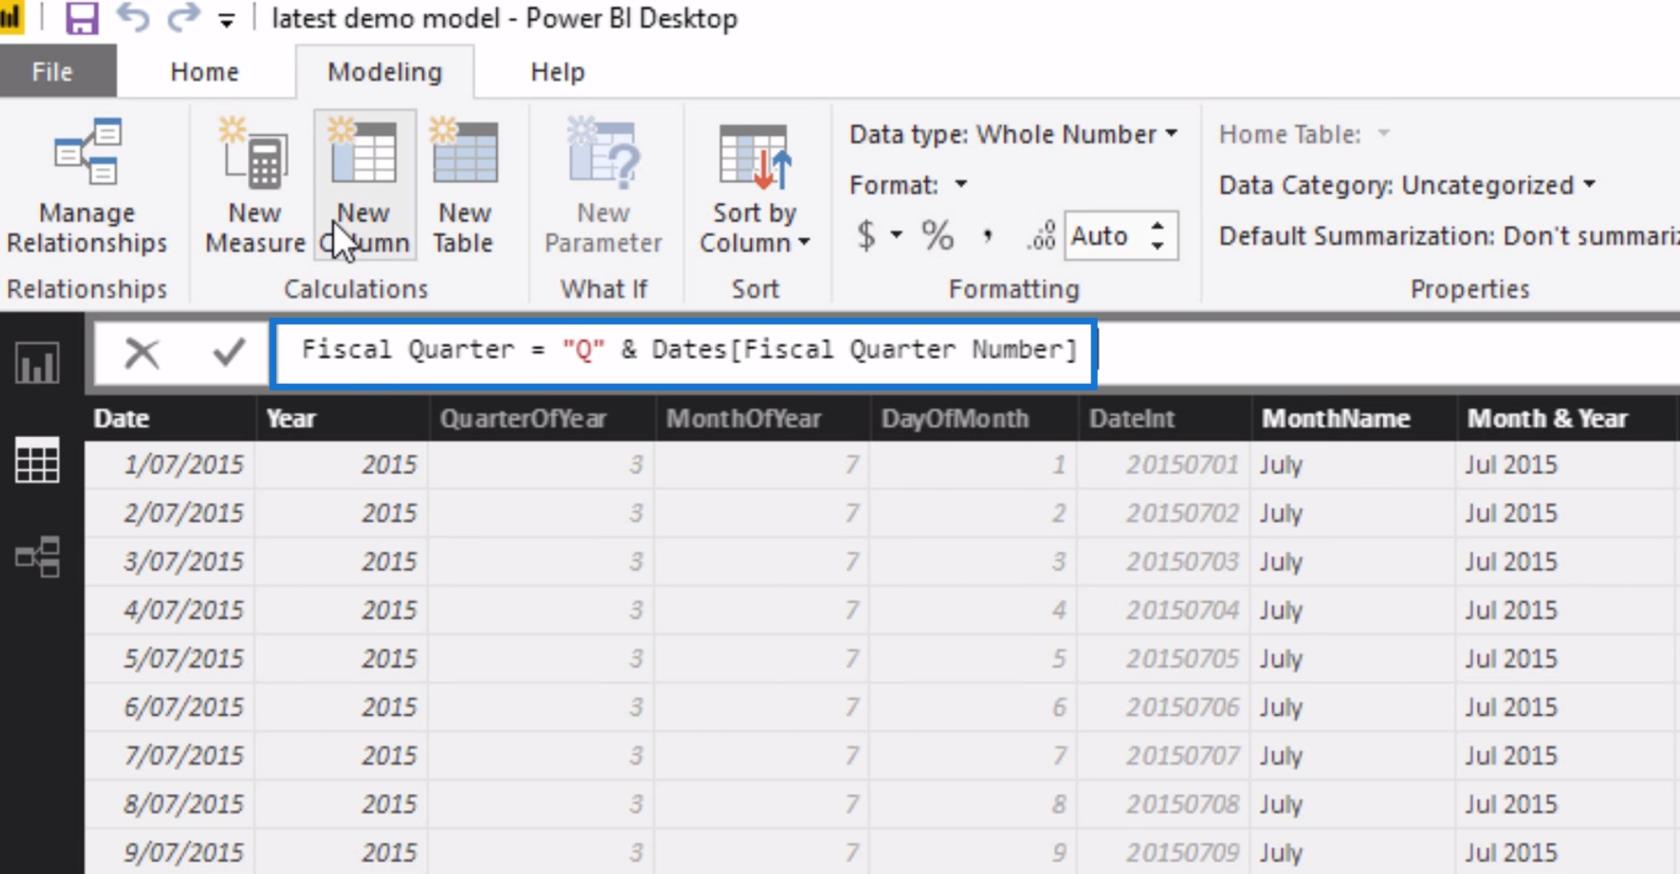The width and height of the screenshot is (1680, 874).
Task: Select the MonthName column header
Action: pyautogui.click(x=1354, y=418)
